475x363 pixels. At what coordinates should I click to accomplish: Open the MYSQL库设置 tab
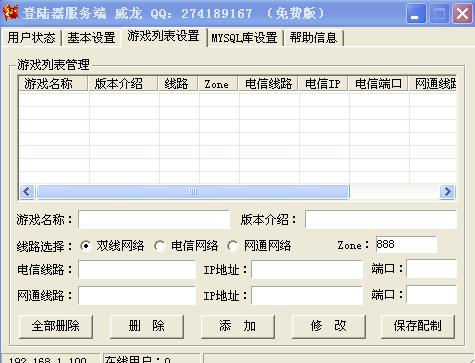(x=245, y=38)
